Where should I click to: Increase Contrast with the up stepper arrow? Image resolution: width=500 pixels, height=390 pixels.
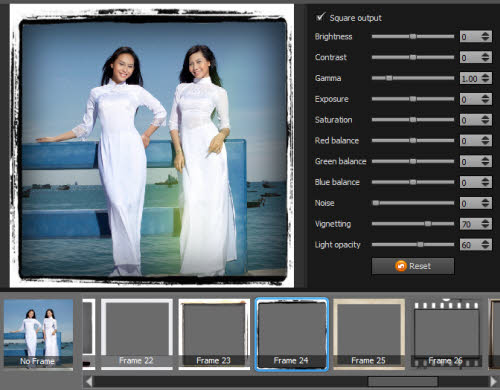pyautogui.click(x=486, y=54)
